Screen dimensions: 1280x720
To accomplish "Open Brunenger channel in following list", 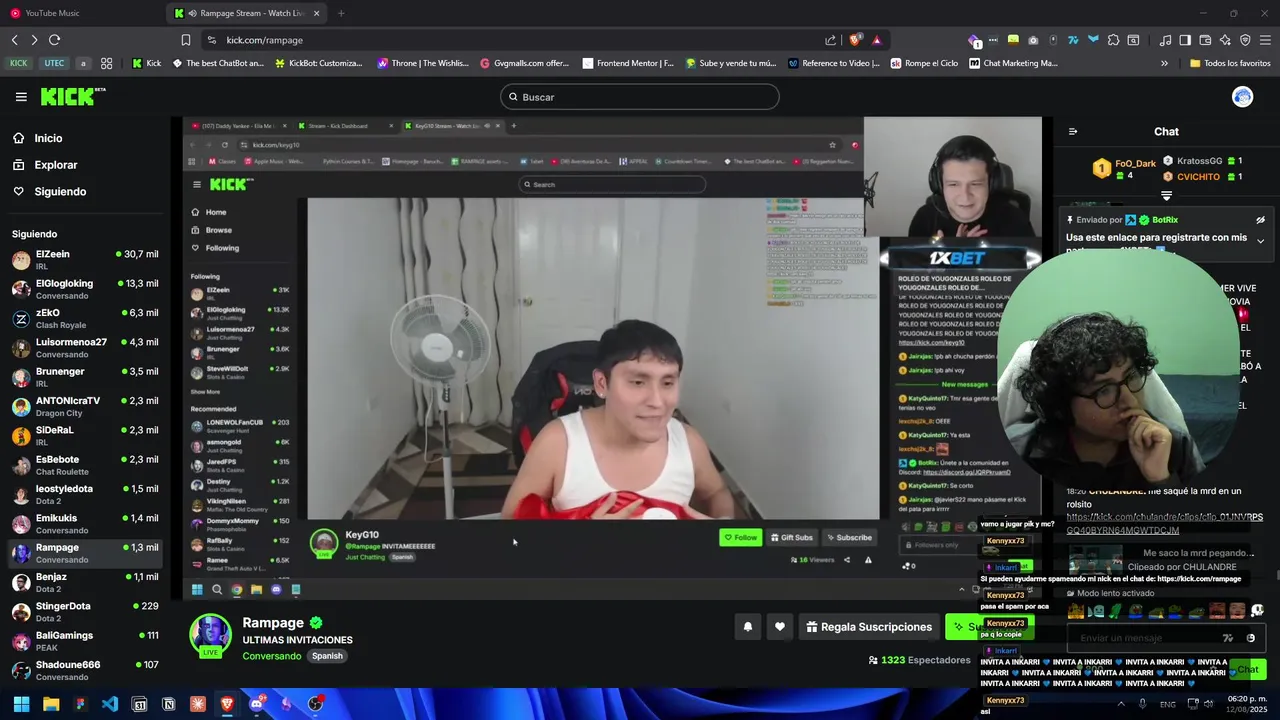I will tap(85, 377).
